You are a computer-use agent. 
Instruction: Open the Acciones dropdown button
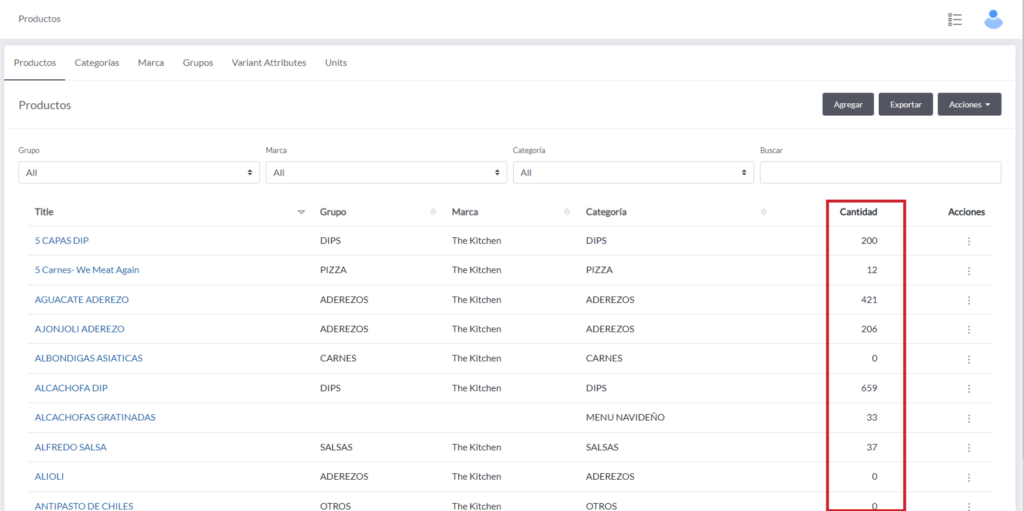[969, 105]
